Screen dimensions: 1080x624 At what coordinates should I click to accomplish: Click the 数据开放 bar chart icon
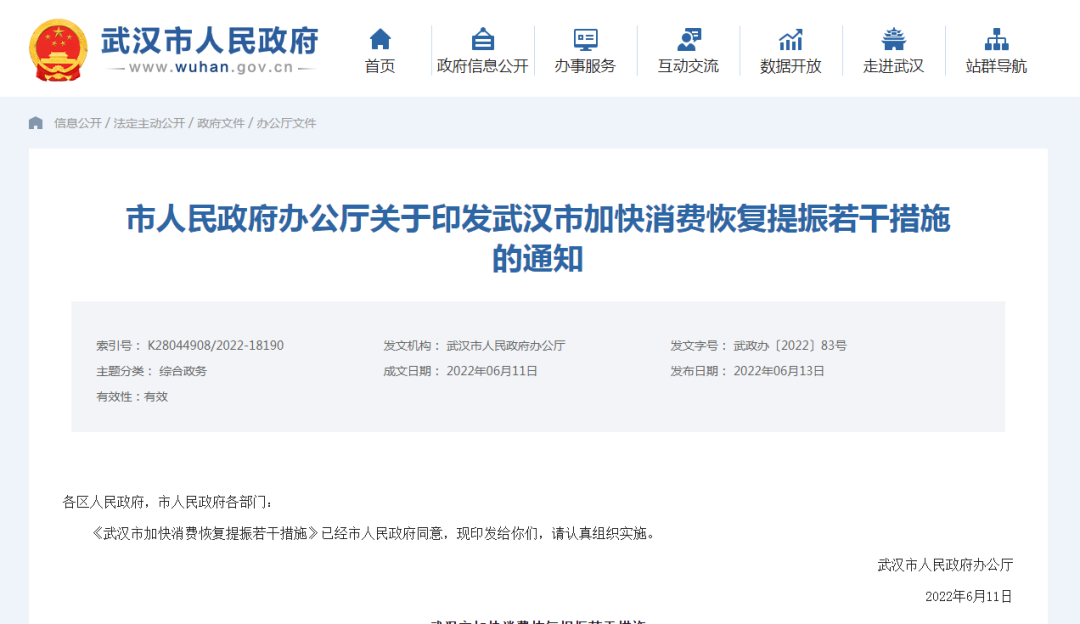pyautogui.click(x=791, y=39)
